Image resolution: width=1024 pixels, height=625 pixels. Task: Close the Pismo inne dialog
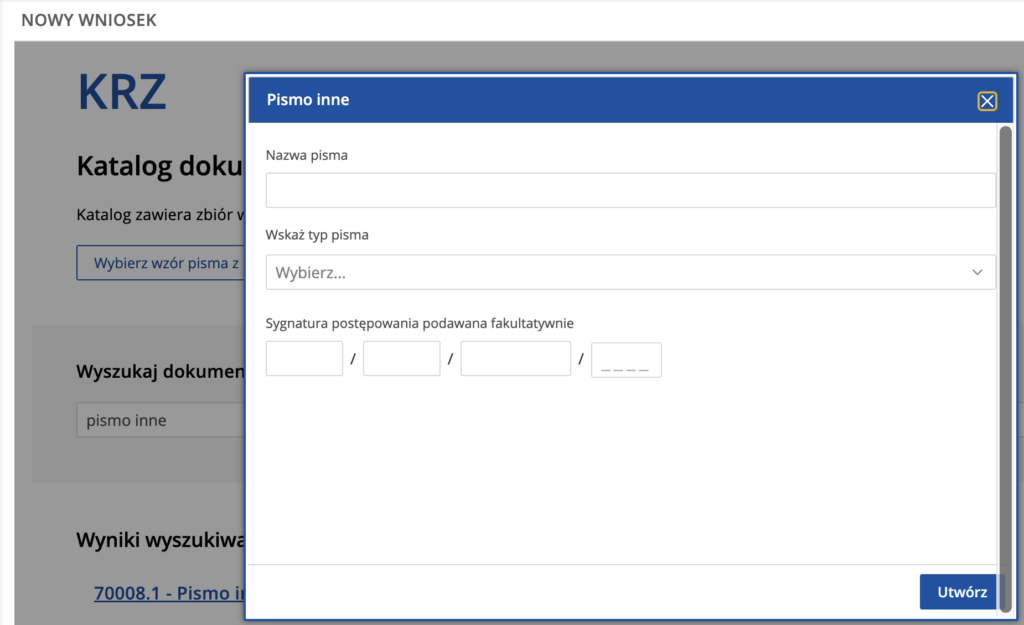(x=987, y=100)
